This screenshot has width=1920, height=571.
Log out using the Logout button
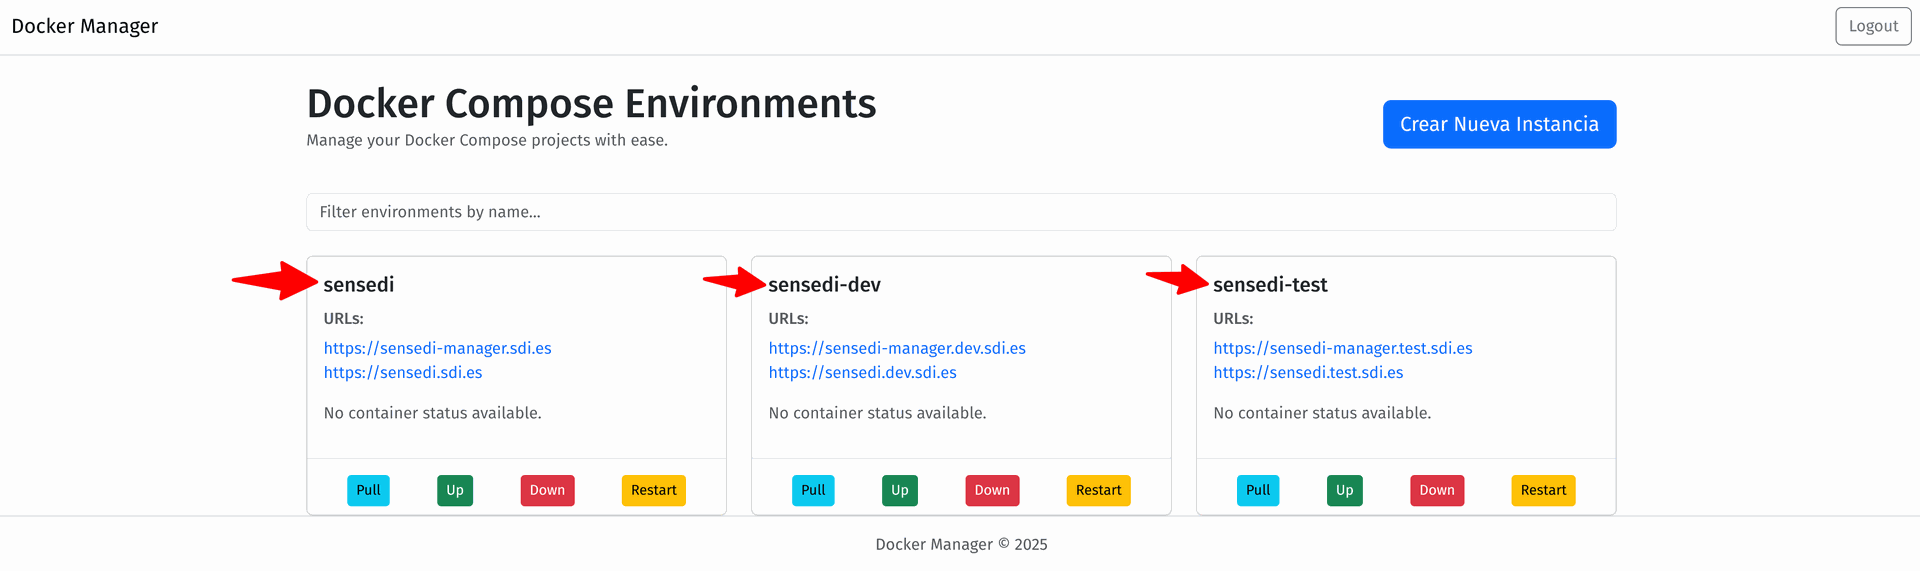coord(1872,26)
